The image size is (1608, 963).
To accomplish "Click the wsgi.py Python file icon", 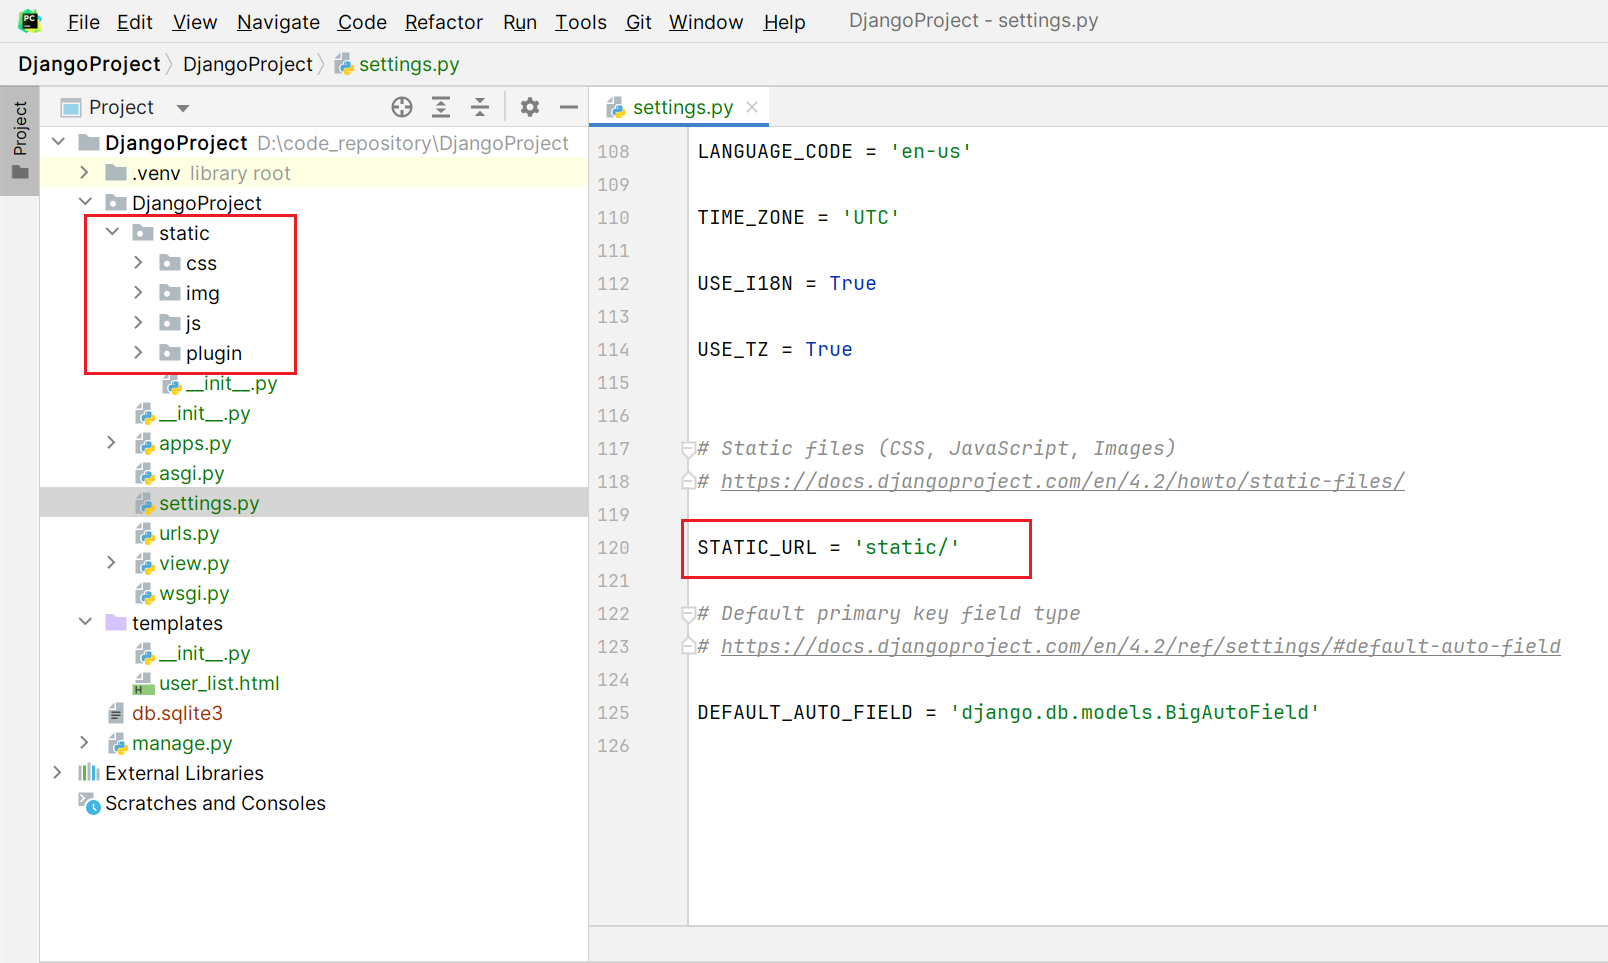I will tap(144, 594).
